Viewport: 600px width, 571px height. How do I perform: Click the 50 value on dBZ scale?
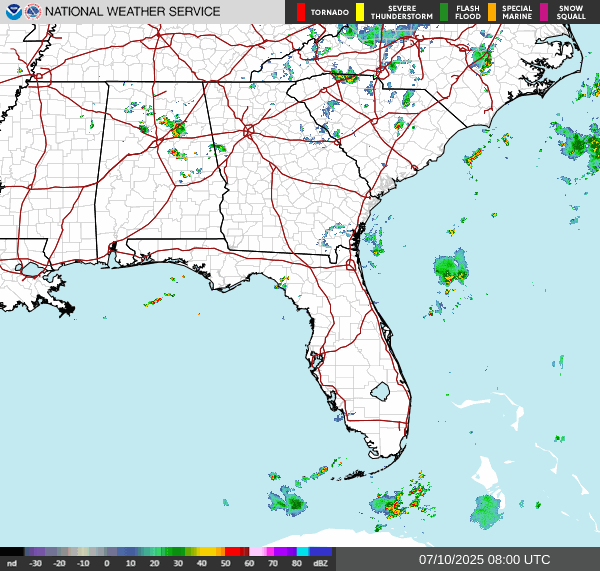click(x=225, y=563)
